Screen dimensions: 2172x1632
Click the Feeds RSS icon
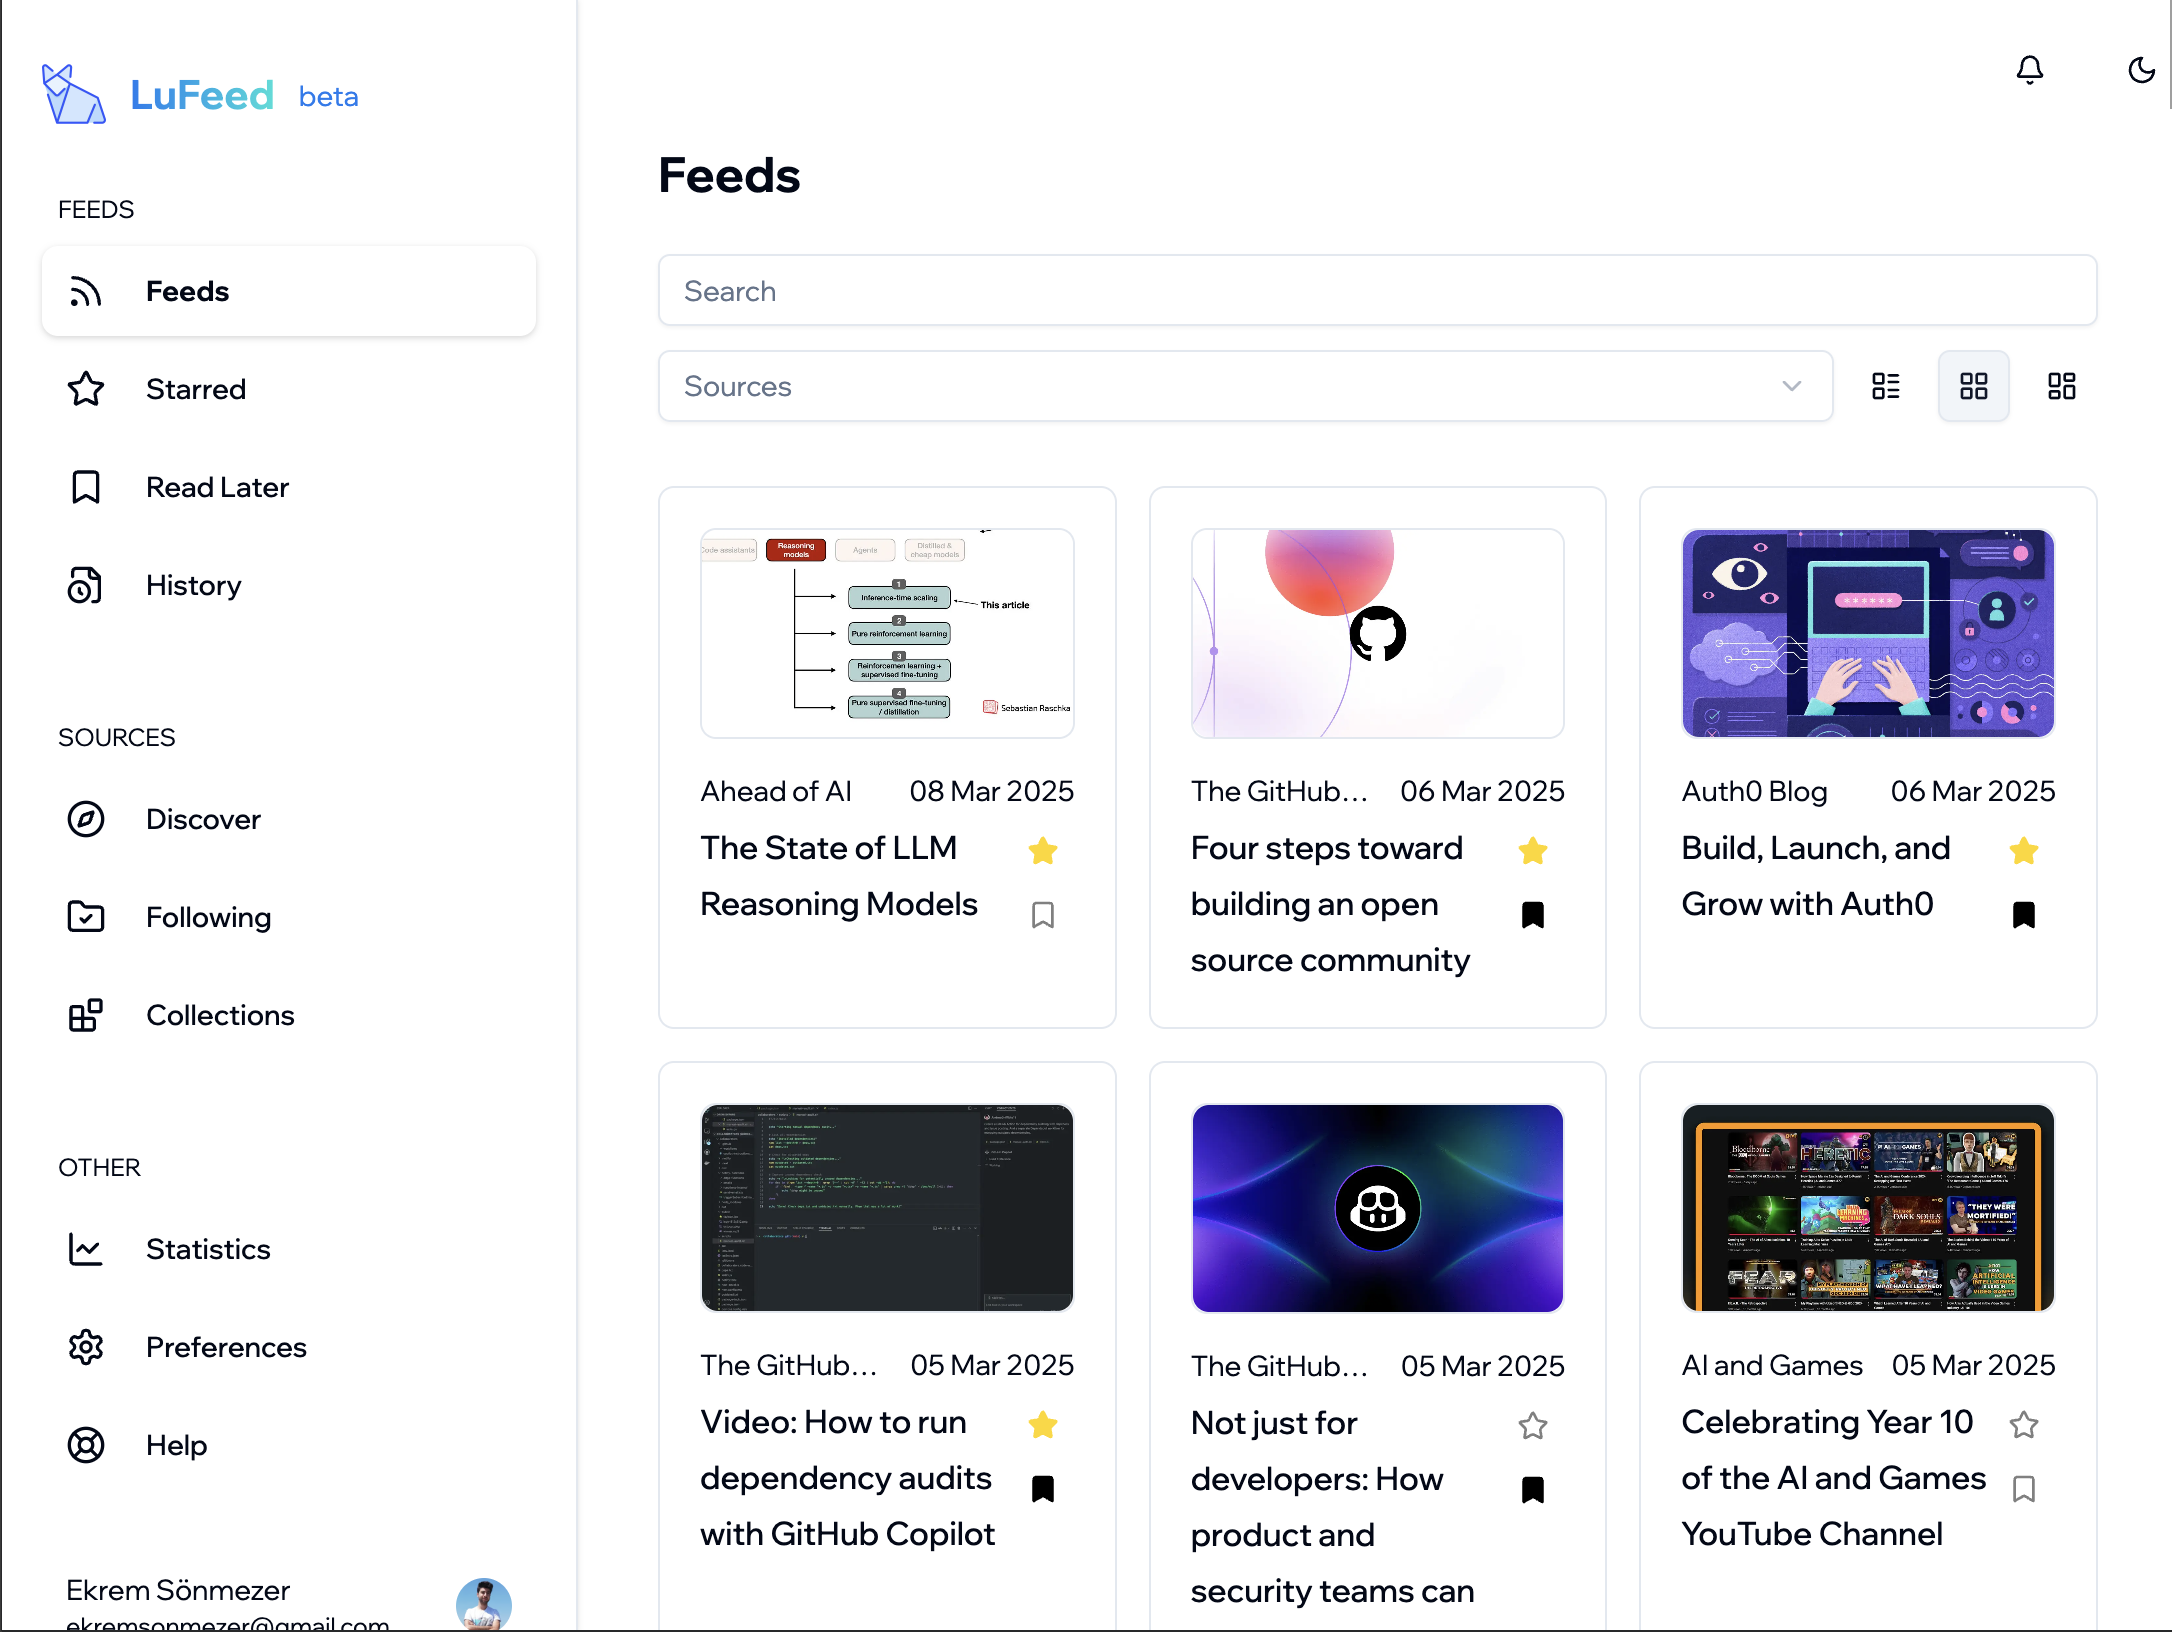click(86, 291)
